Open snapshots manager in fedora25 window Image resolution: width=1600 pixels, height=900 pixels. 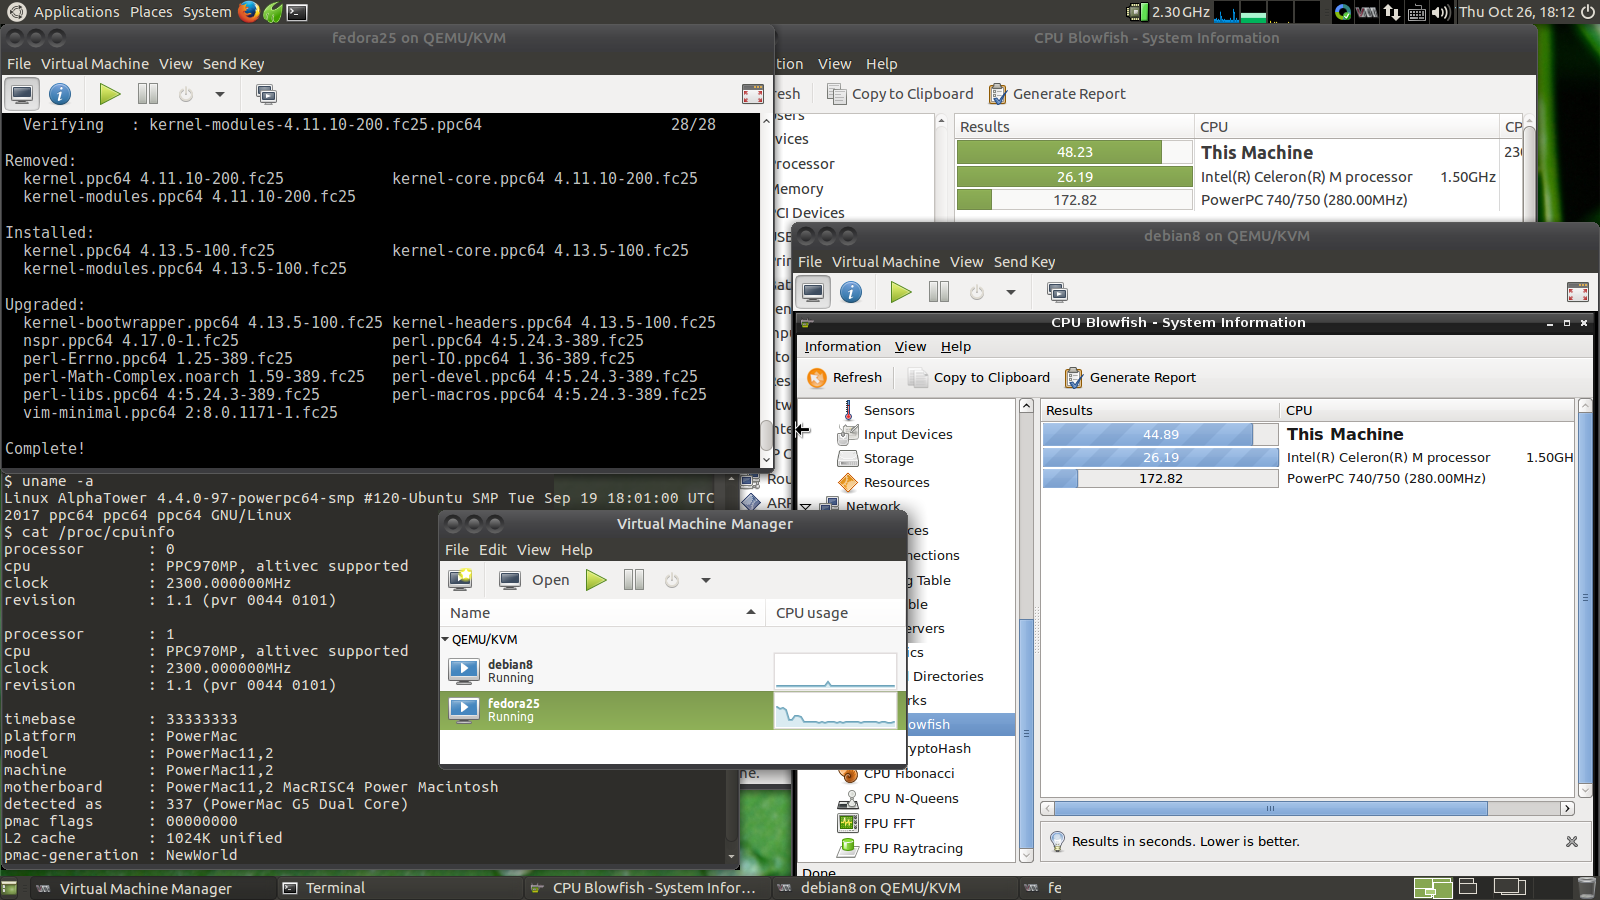click(x=266, y=94)
